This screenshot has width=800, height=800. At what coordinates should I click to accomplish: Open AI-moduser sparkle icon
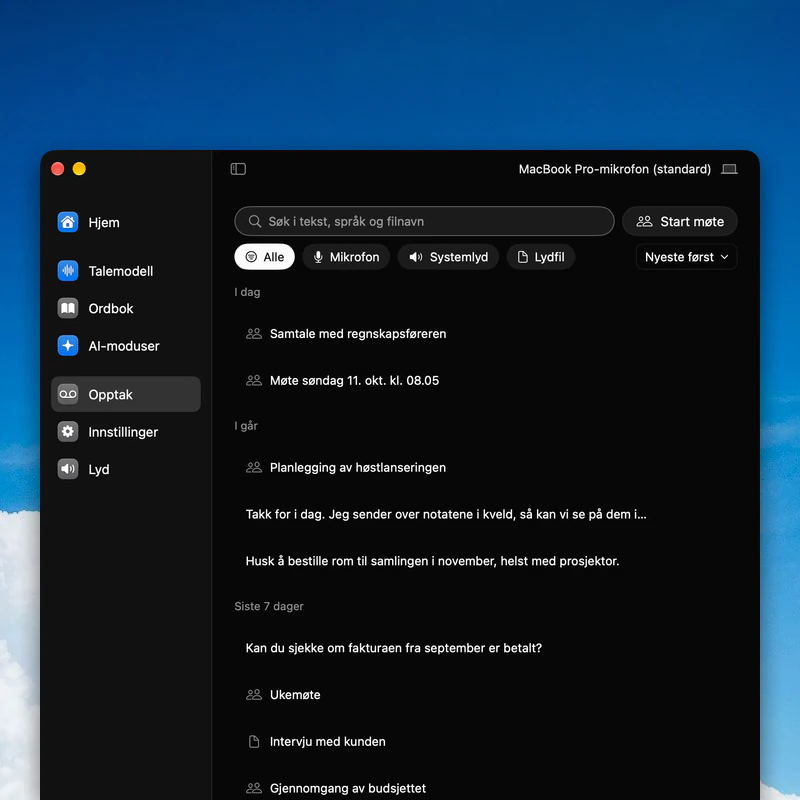(68, 345)
